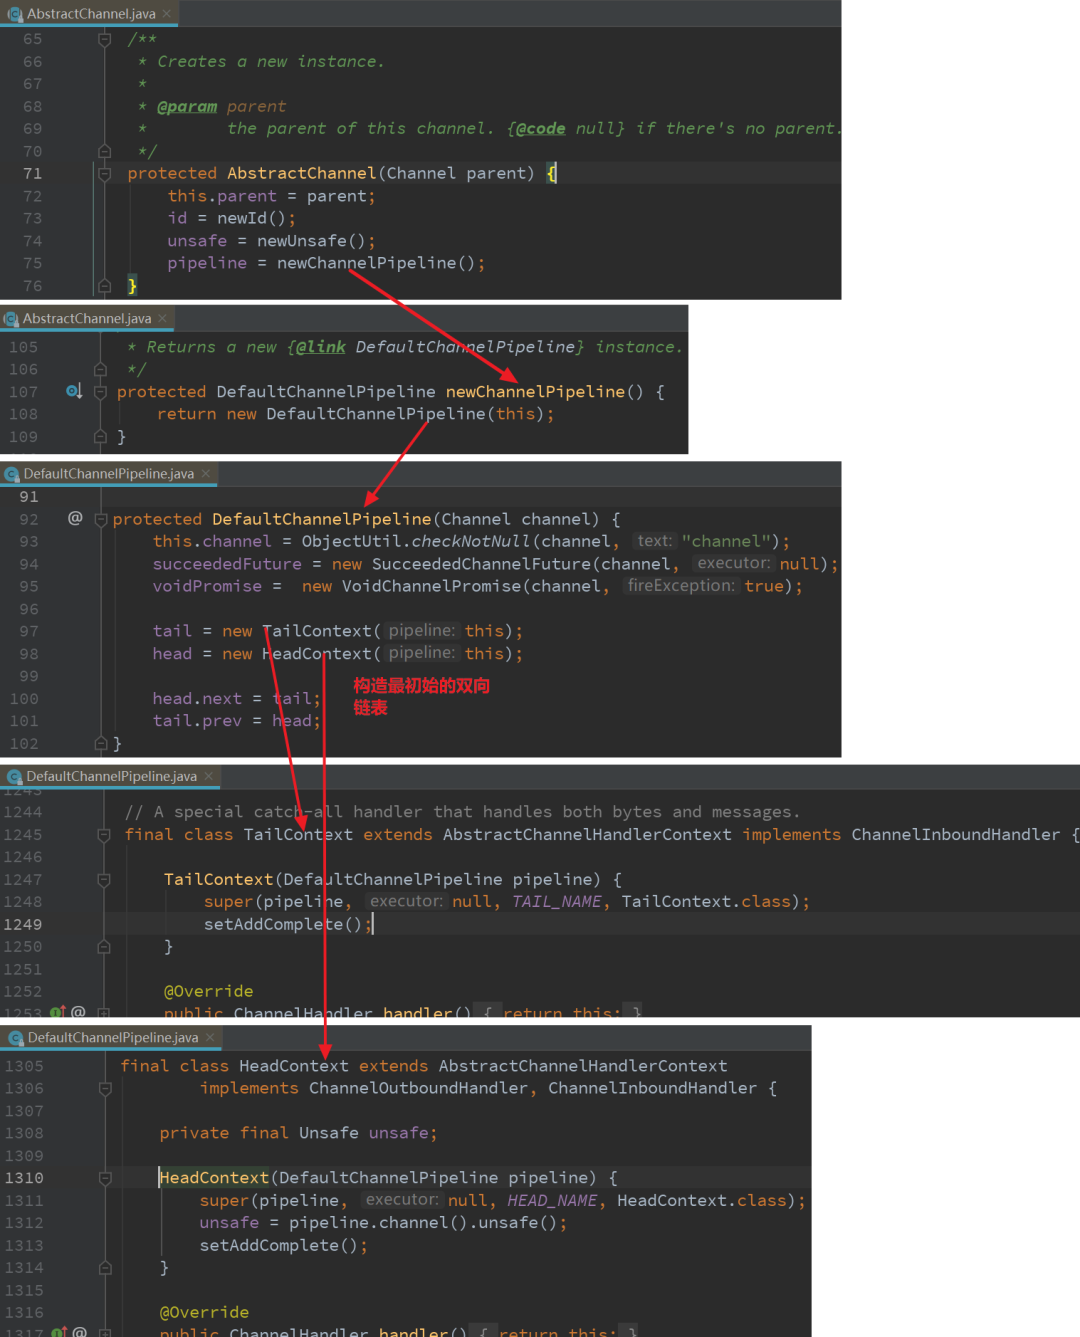
Task: Click line number 71 in the gutter
Action: 33,173
